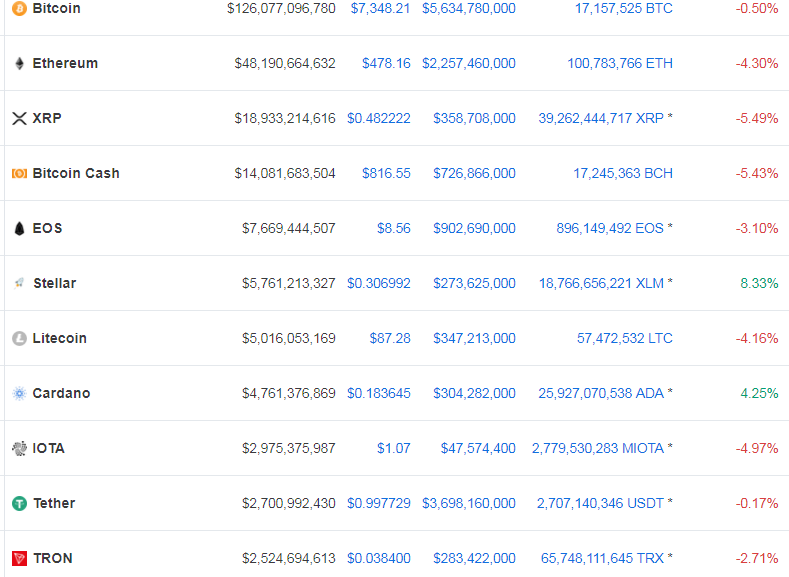Click the Ethereum diamond logo icon

(x=19, y=63)
